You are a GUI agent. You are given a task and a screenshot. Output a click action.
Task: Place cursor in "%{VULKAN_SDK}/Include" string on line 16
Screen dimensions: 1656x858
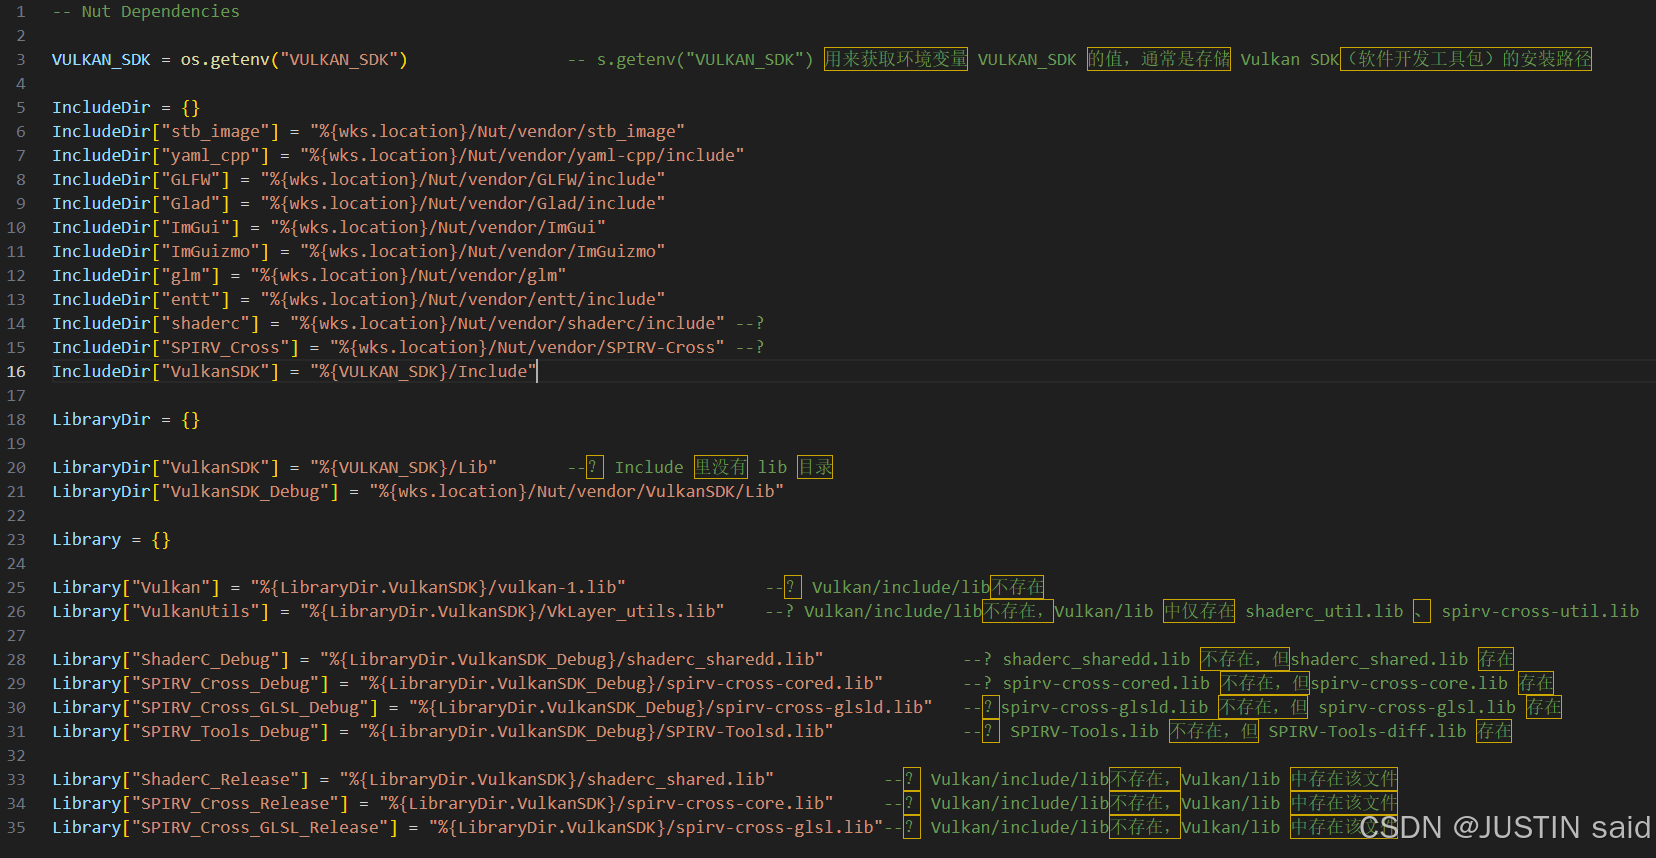click(423, 372)
